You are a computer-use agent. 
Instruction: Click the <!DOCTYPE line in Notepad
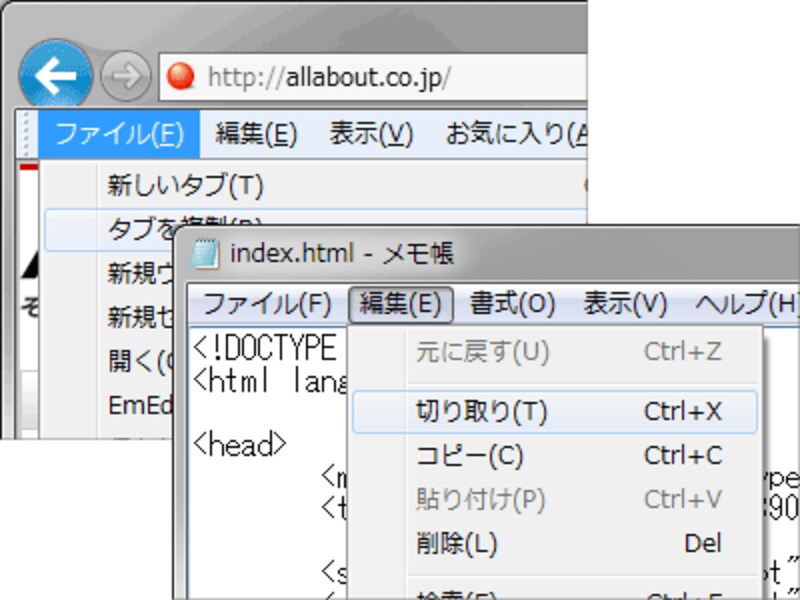coord(264,349)
